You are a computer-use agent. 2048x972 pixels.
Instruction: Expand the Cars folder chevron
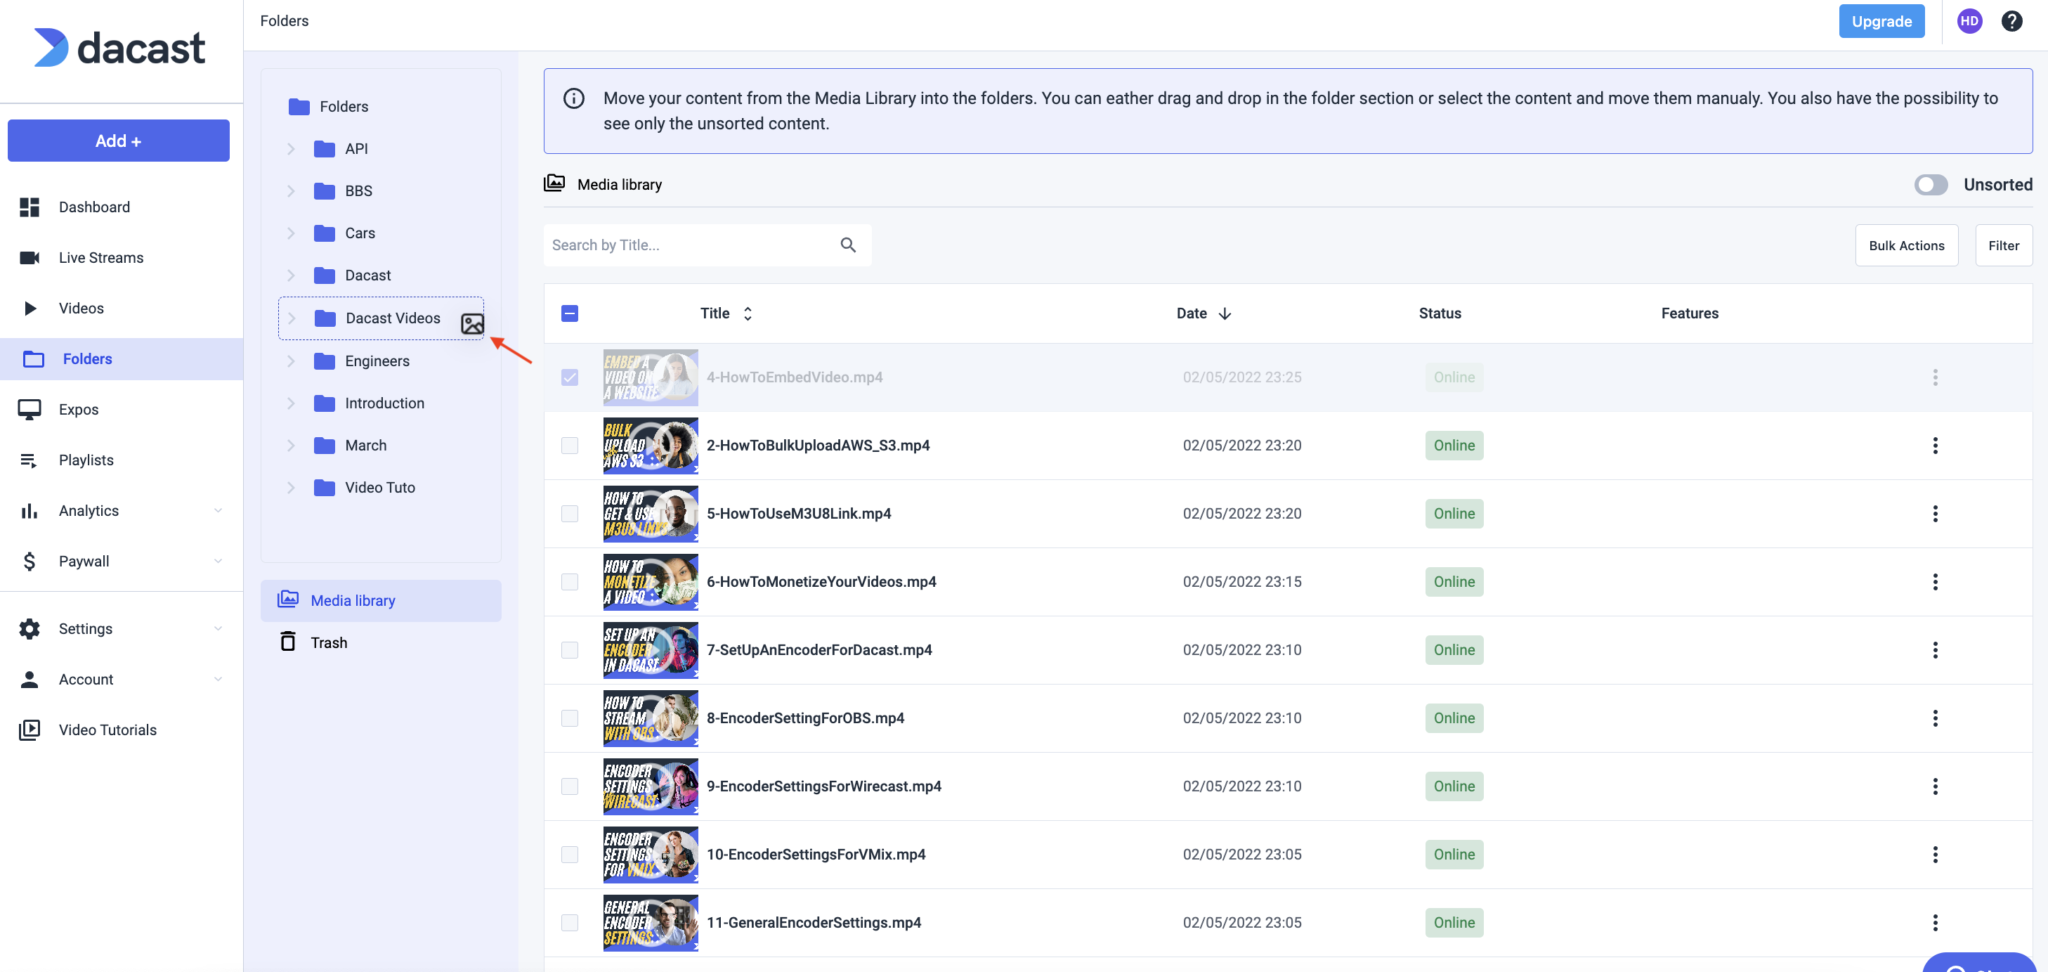click(x=291, y=233)
